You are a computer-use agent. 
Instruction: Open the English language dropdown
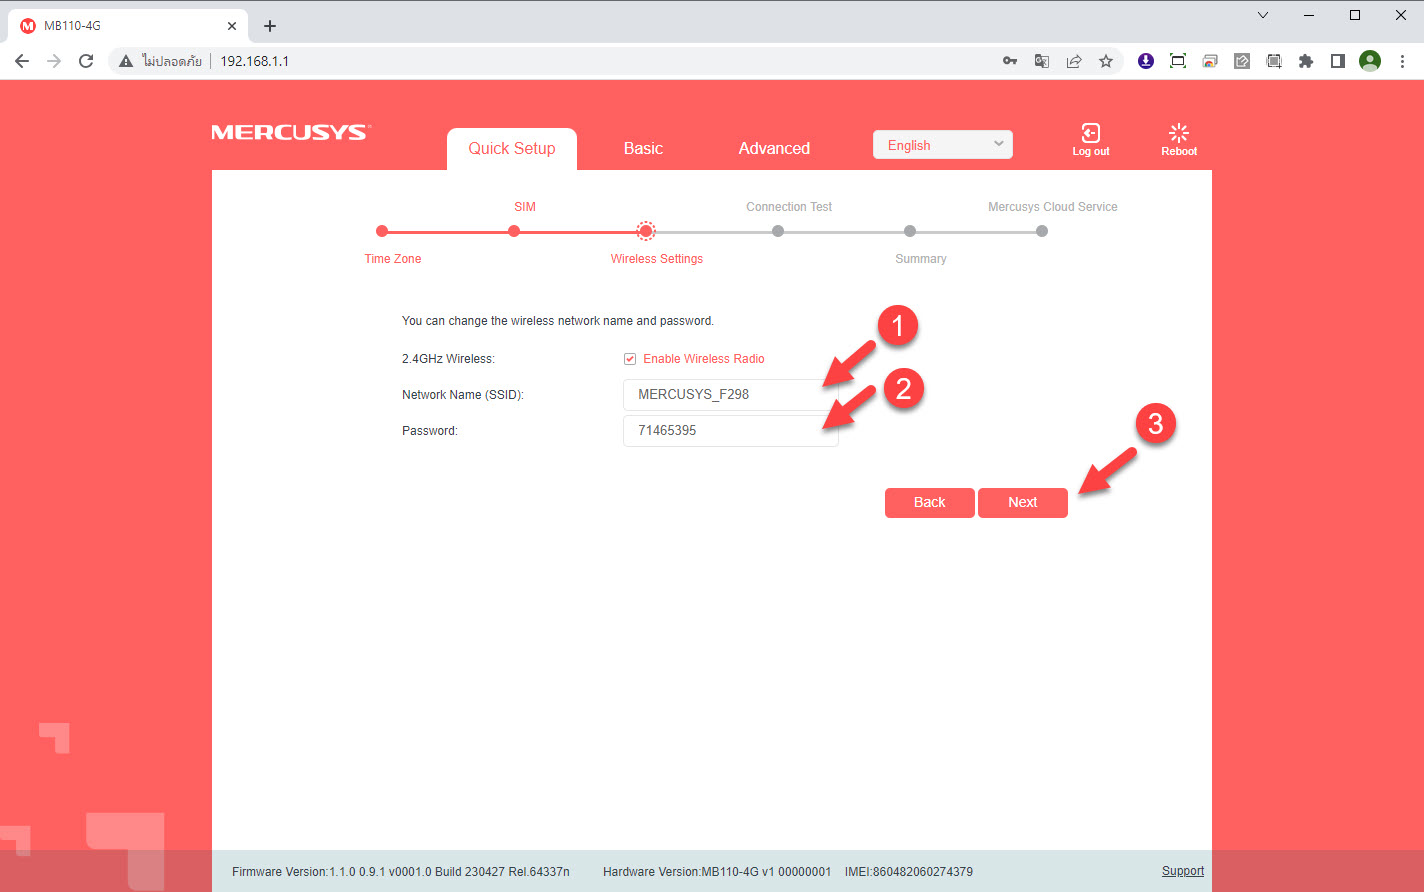(943, 145)
